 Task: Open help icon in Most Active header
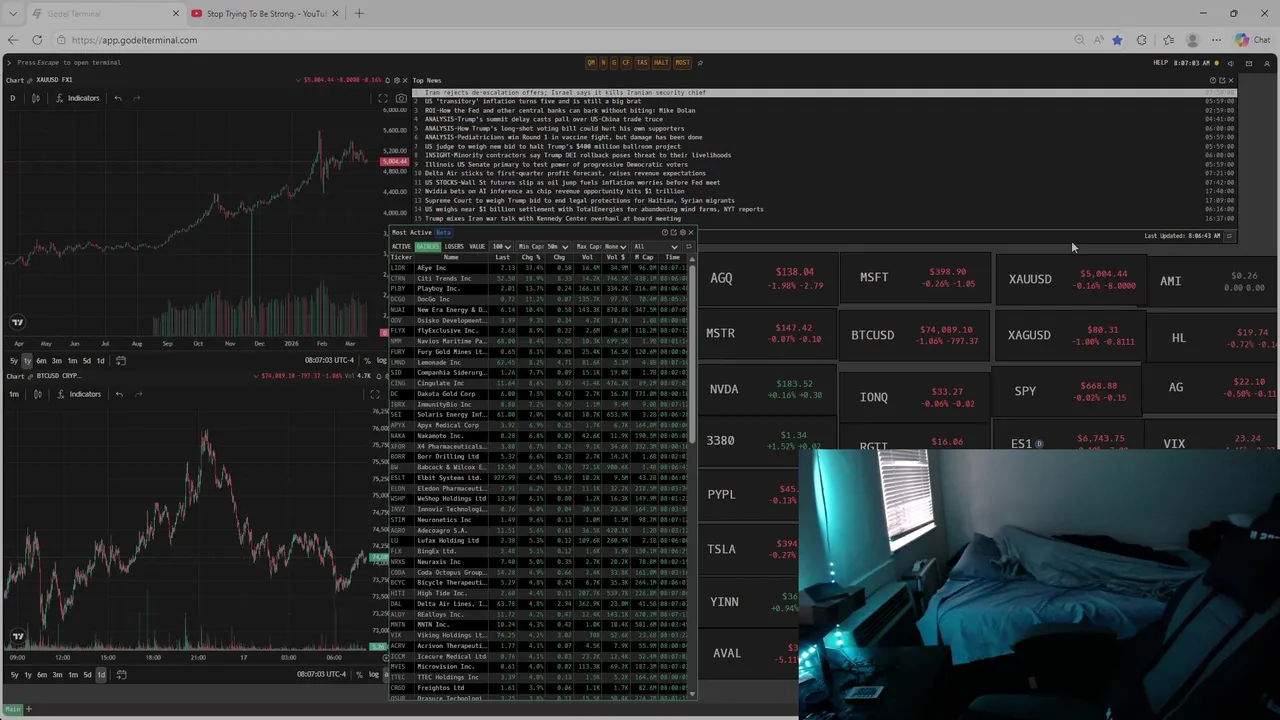[x=665, y=233]
